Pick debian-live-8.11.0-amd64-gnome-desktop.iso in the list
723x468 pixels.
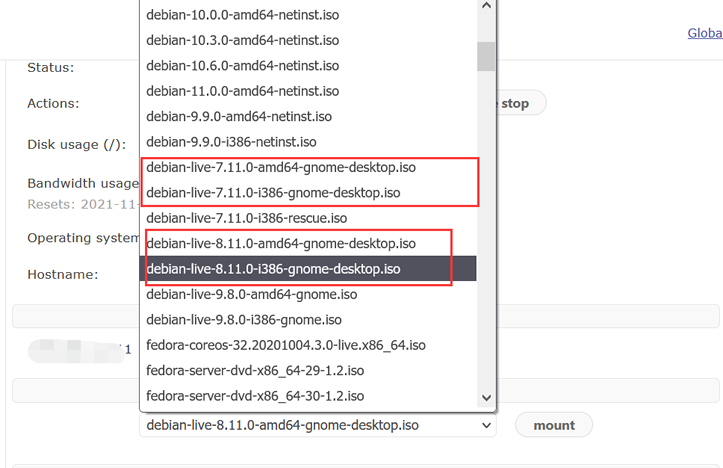tap(308, 243)
